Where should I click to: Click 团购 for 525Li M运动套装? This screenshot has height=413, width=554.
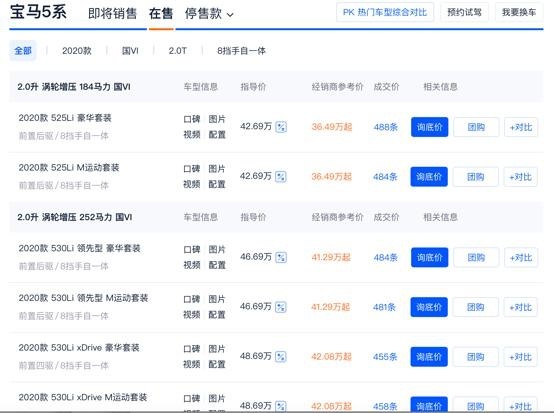coord(476,177)
